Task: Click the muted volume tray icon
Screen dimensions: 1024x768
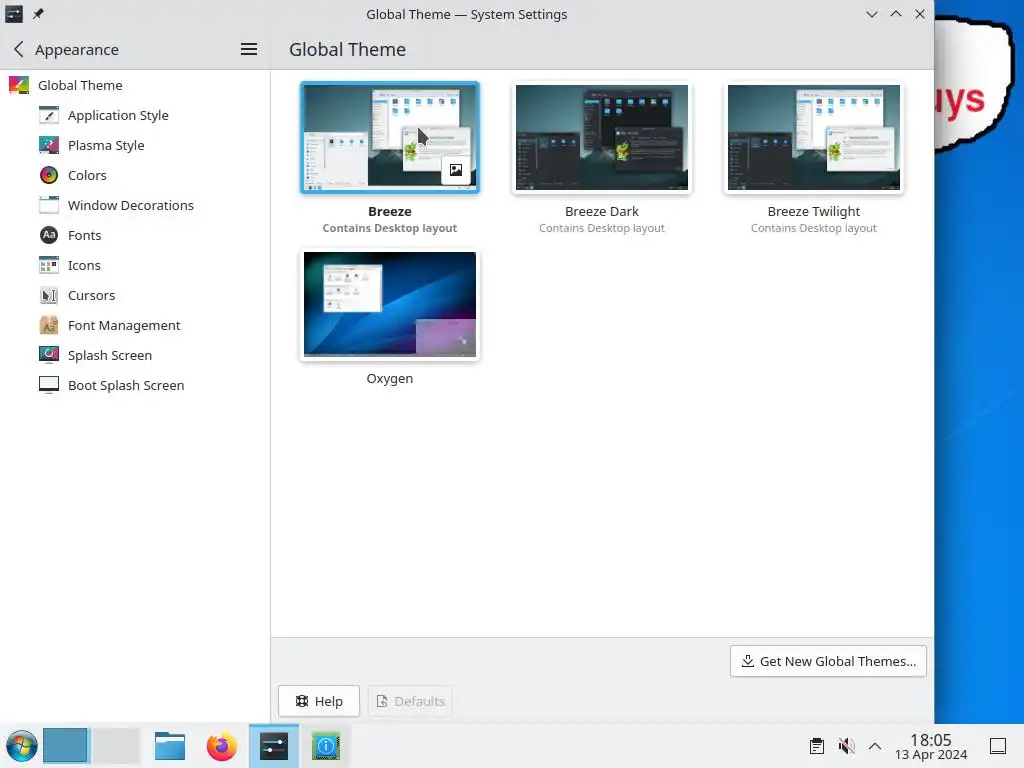Action: click(x=846, y=746)
